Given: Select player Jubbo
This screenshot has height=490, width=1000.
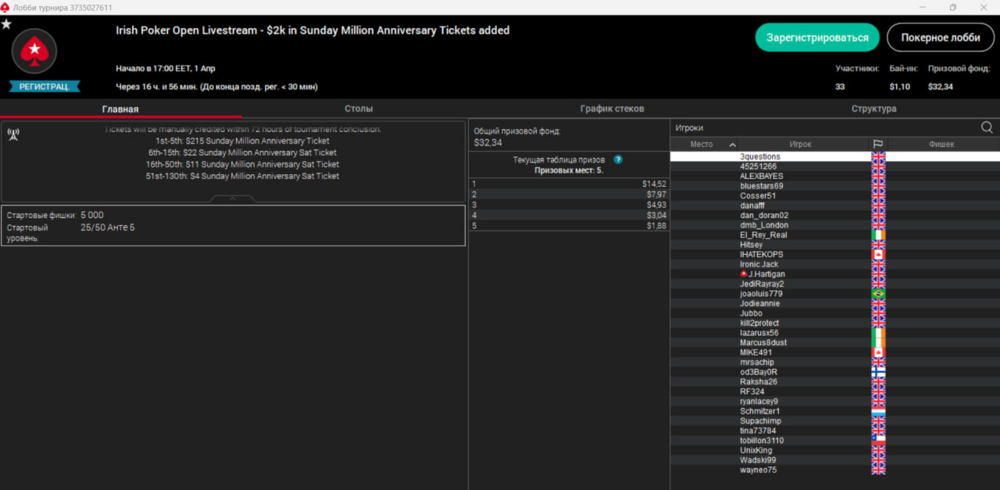Looking at the screenshot, I should click(751, 313).
